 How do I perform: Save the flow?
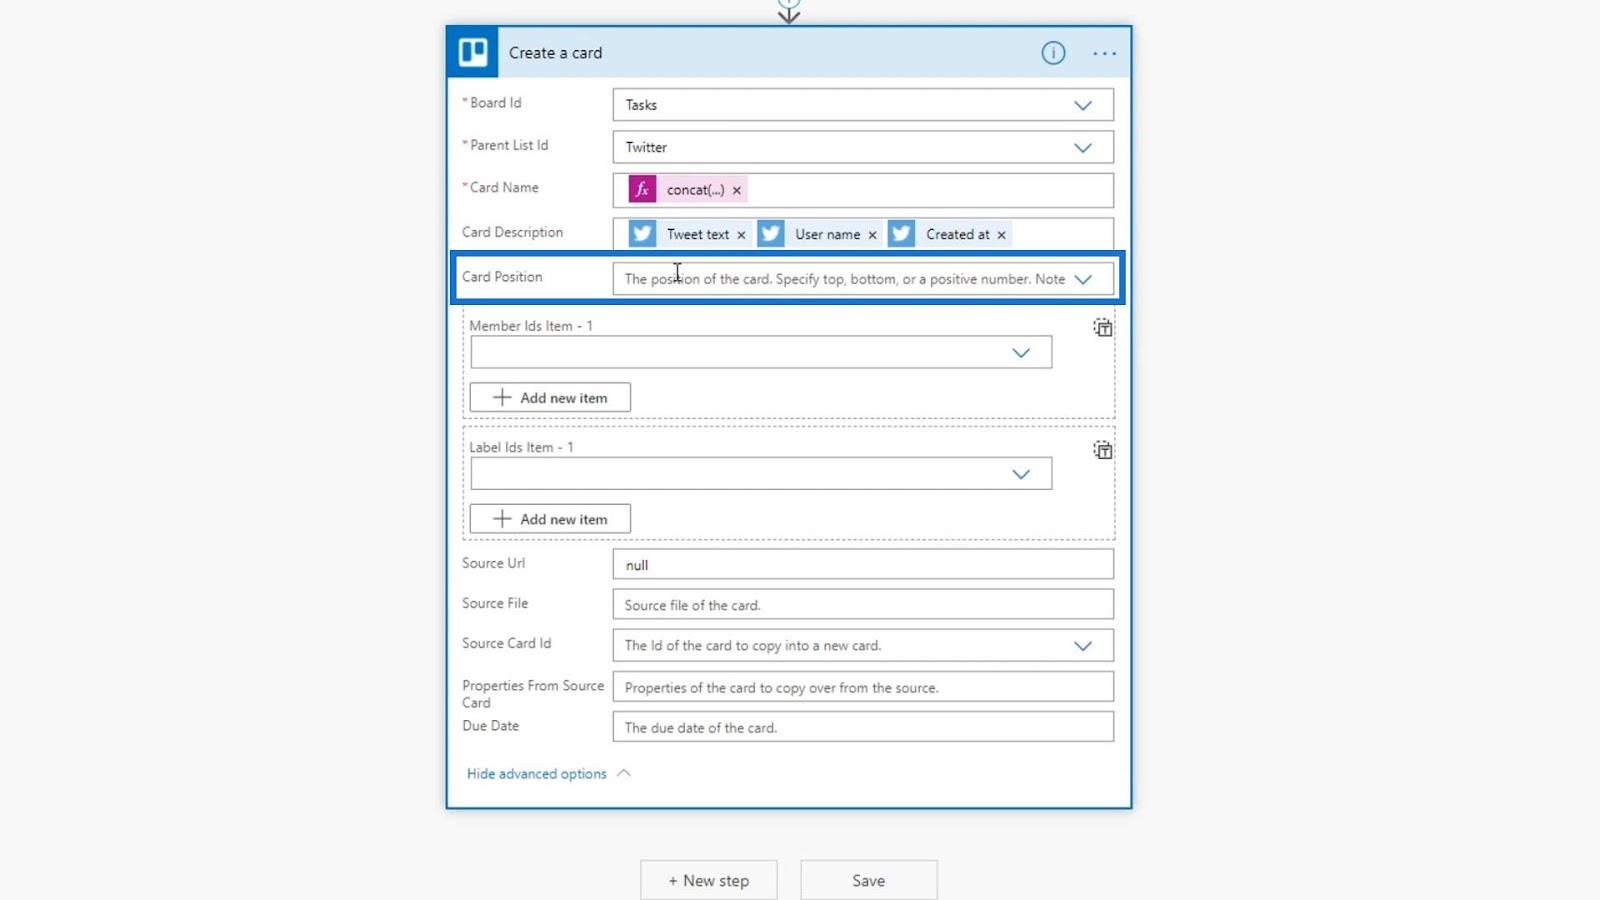coord(869,880)
